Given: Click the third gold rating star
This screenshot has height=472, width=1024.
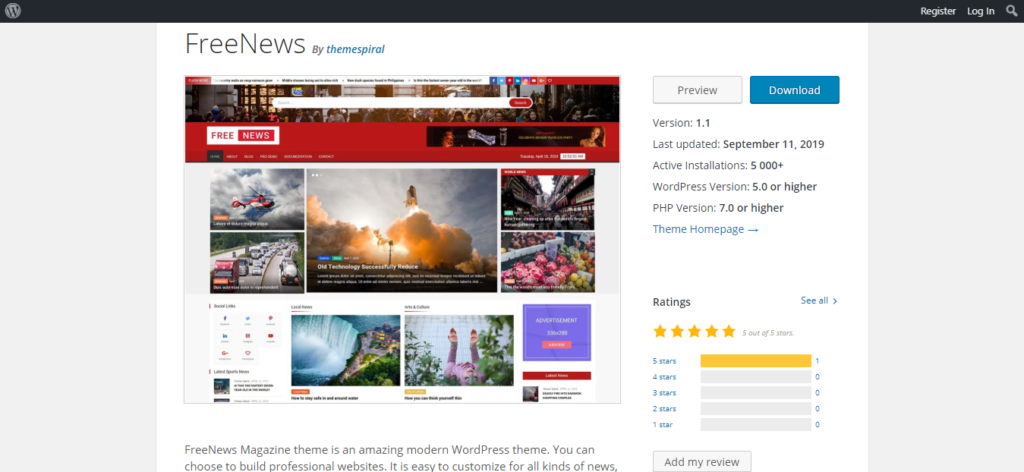Looking at the screenshot, I should click(694, 332).
